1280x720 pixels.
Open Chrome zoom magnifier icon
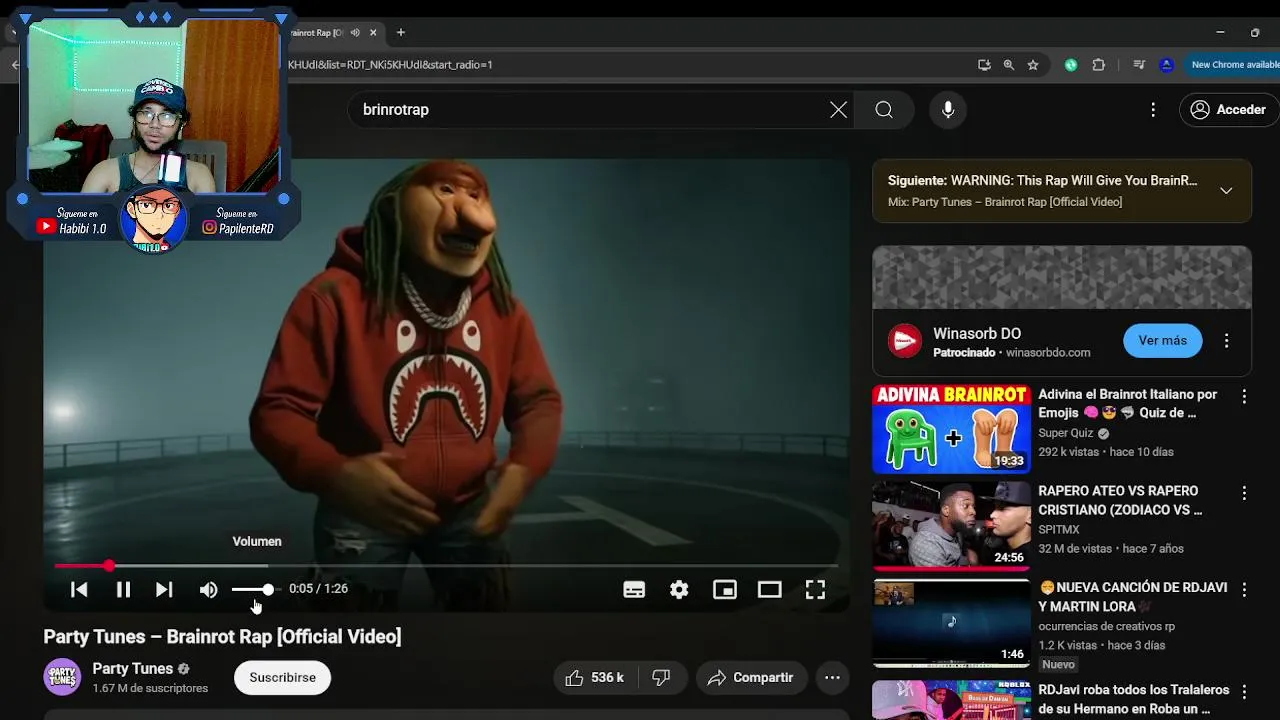[1008, 65]
